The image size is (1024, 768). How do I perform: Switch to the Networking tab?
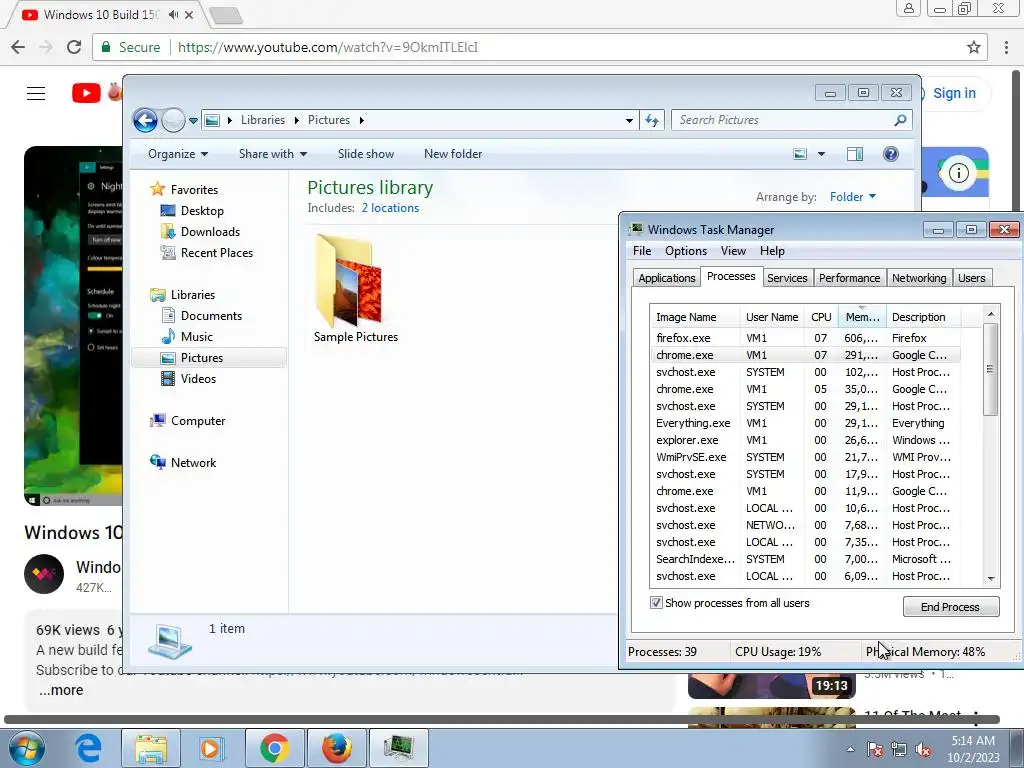tap(919, 278)
